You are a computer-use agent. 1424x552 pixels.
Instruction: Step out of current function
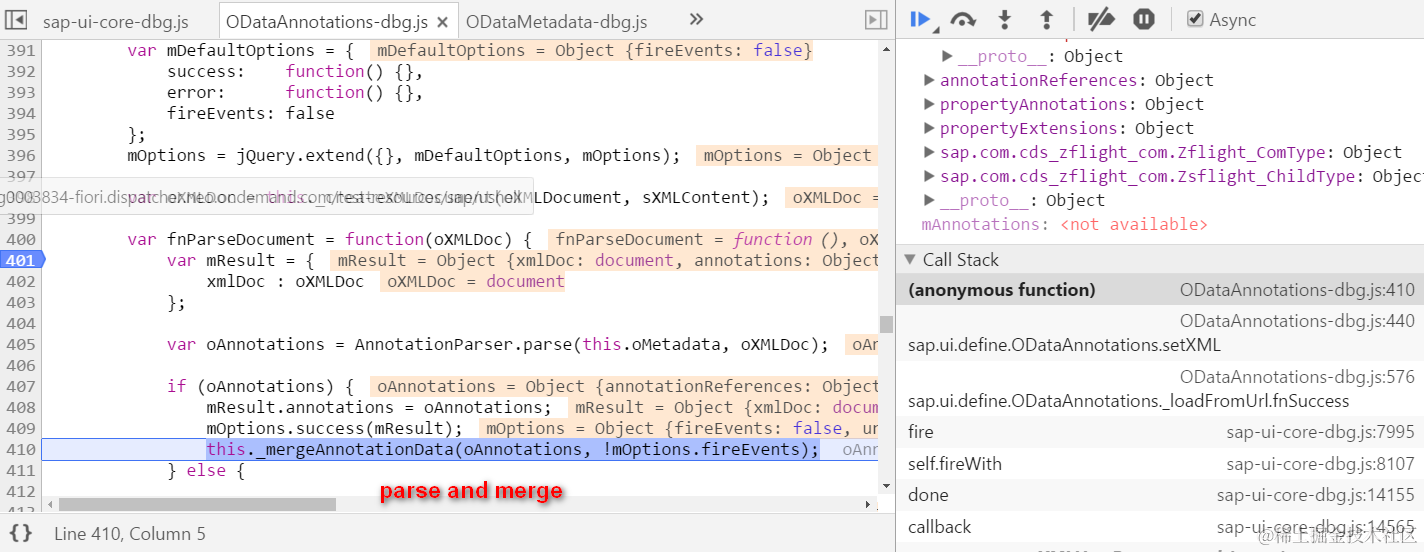[1047, 19]
